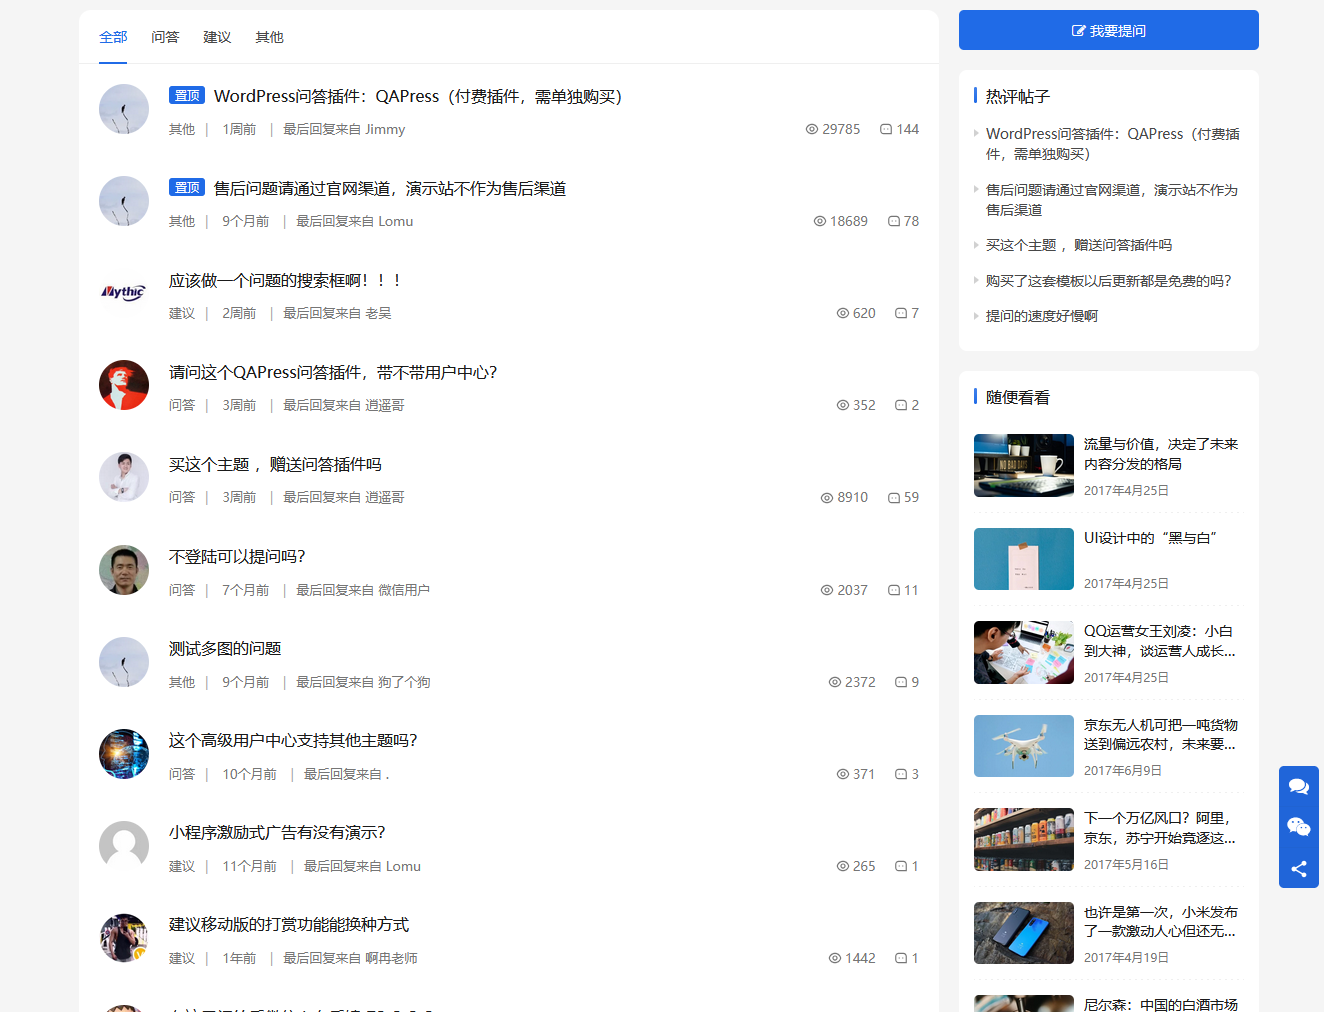The height and width of the screenshot is (1012, 1324).
Task: Open thumbnail for UI设计中的黑与白 article
Action: [x=1023, y=559]
